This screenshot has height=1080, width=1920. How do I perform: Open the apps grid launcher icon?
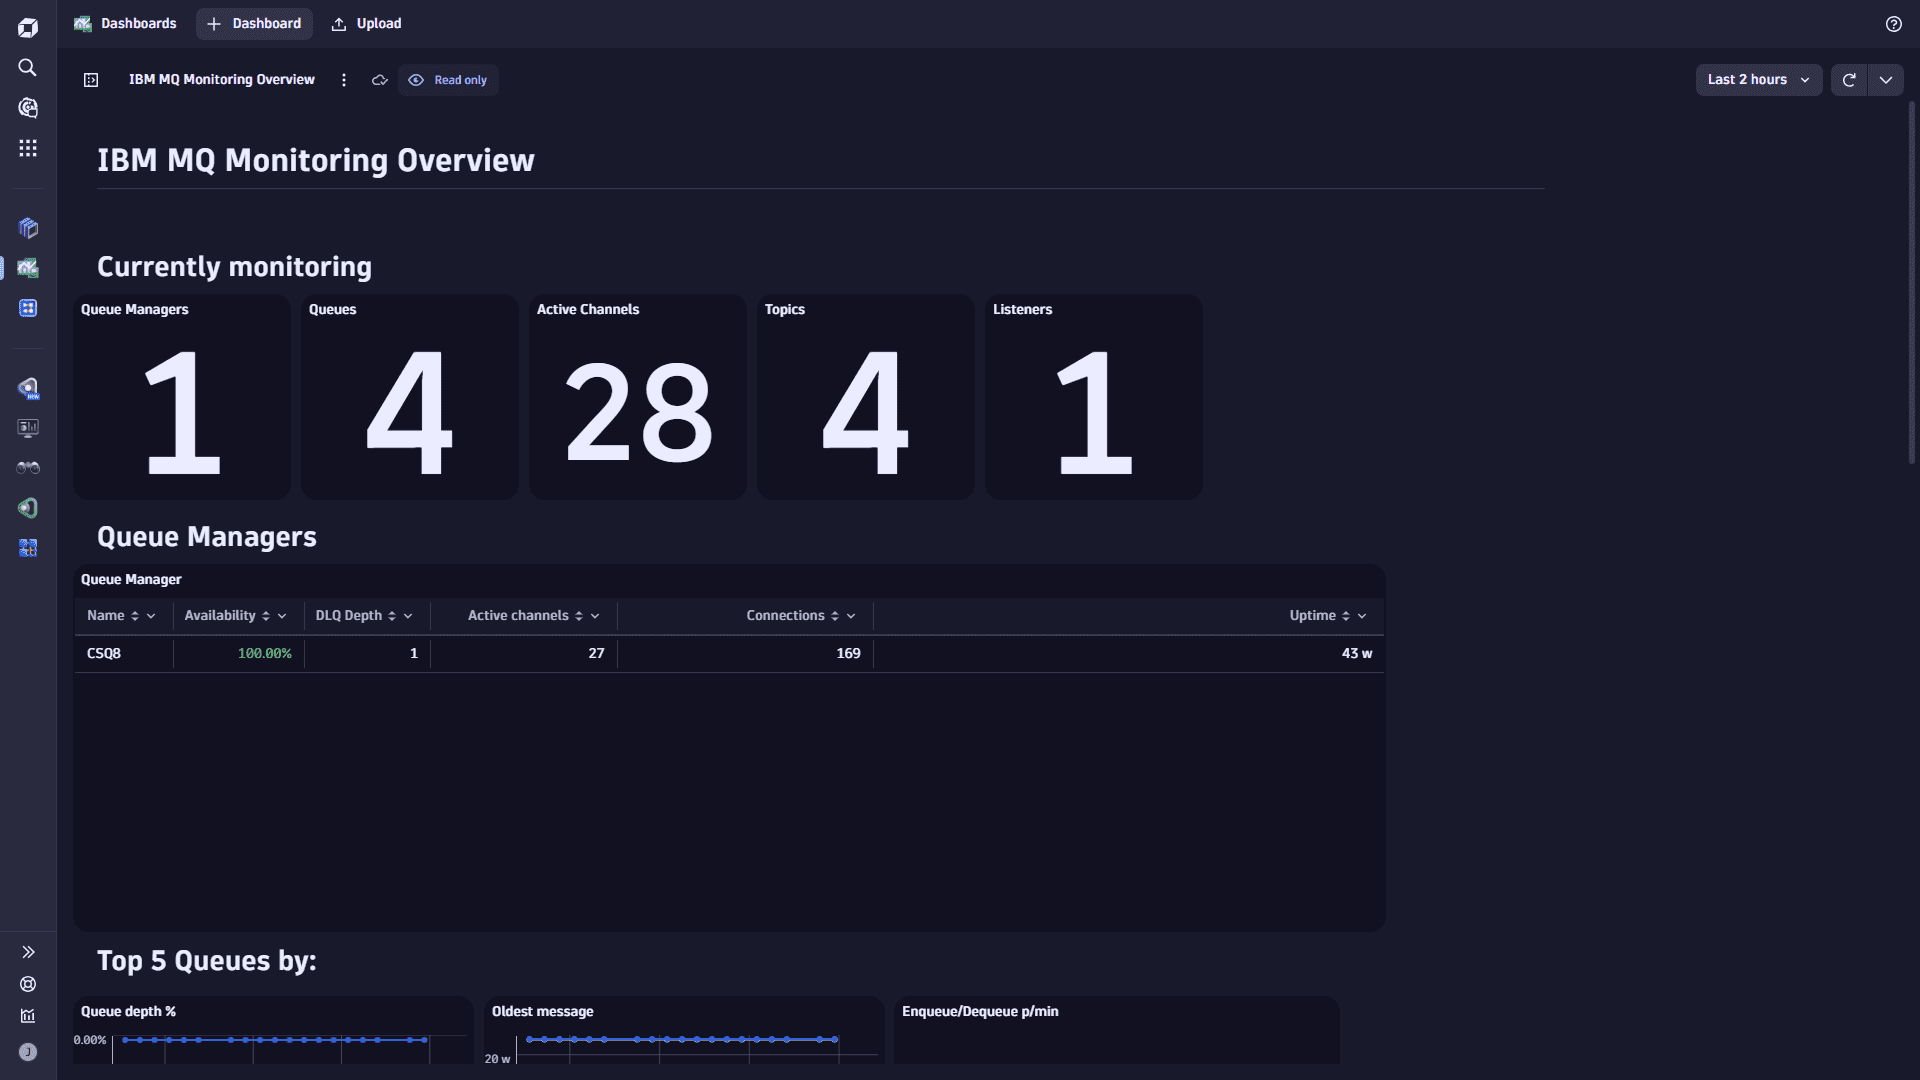(28, 148)
